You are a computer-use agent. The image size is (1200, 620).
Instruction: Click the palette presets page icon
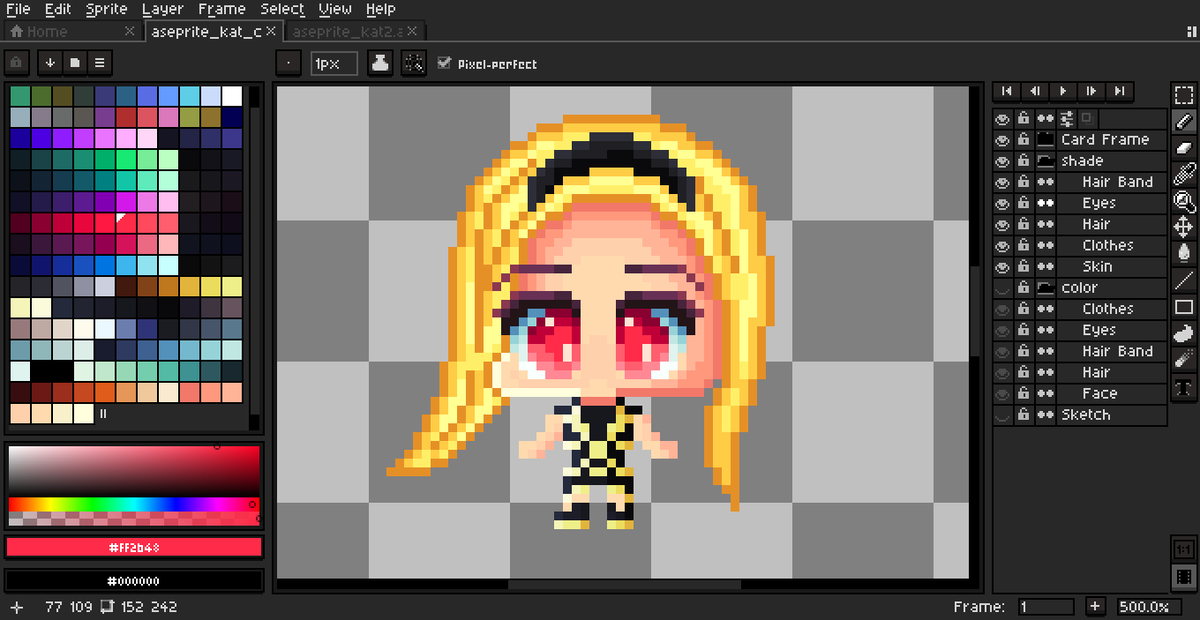click(x=75, y=63)
